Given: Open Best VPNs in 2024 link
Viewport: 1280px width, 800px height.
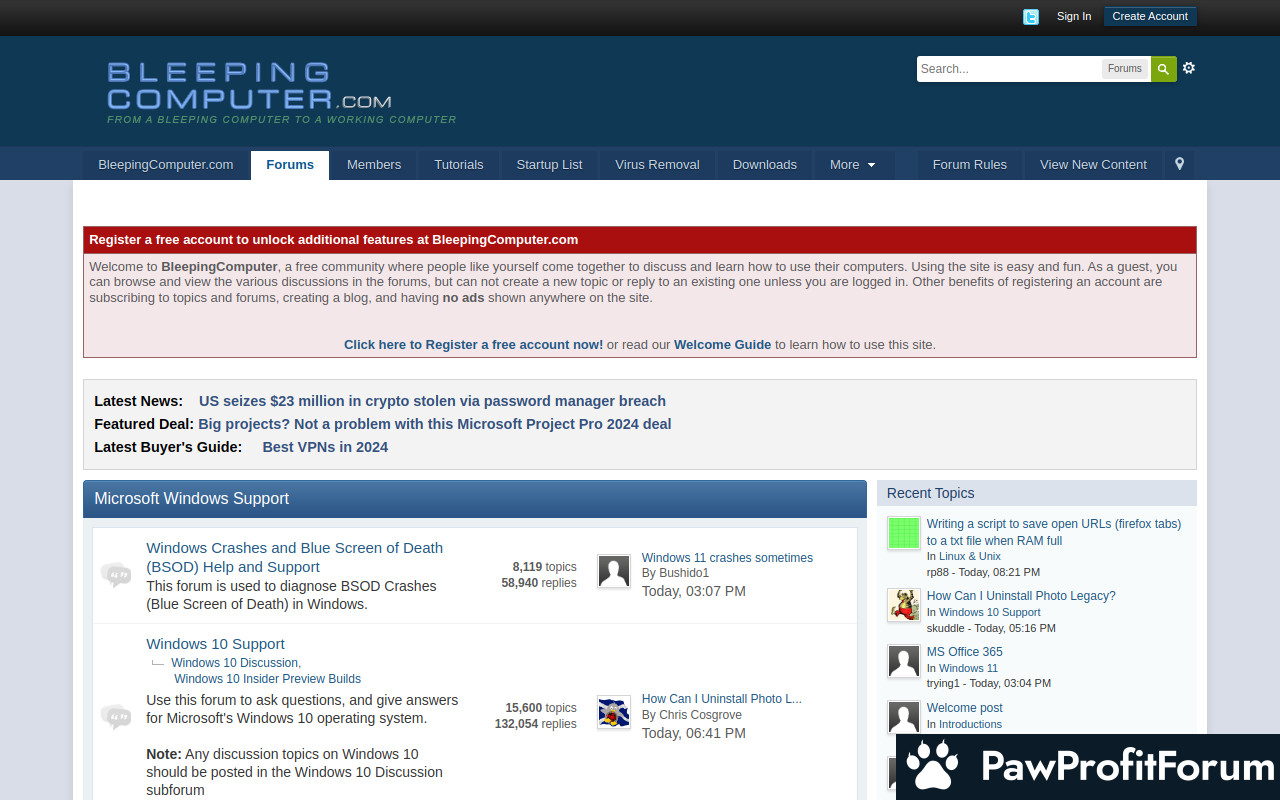Looking at the screenshot, I should [325, 447].
